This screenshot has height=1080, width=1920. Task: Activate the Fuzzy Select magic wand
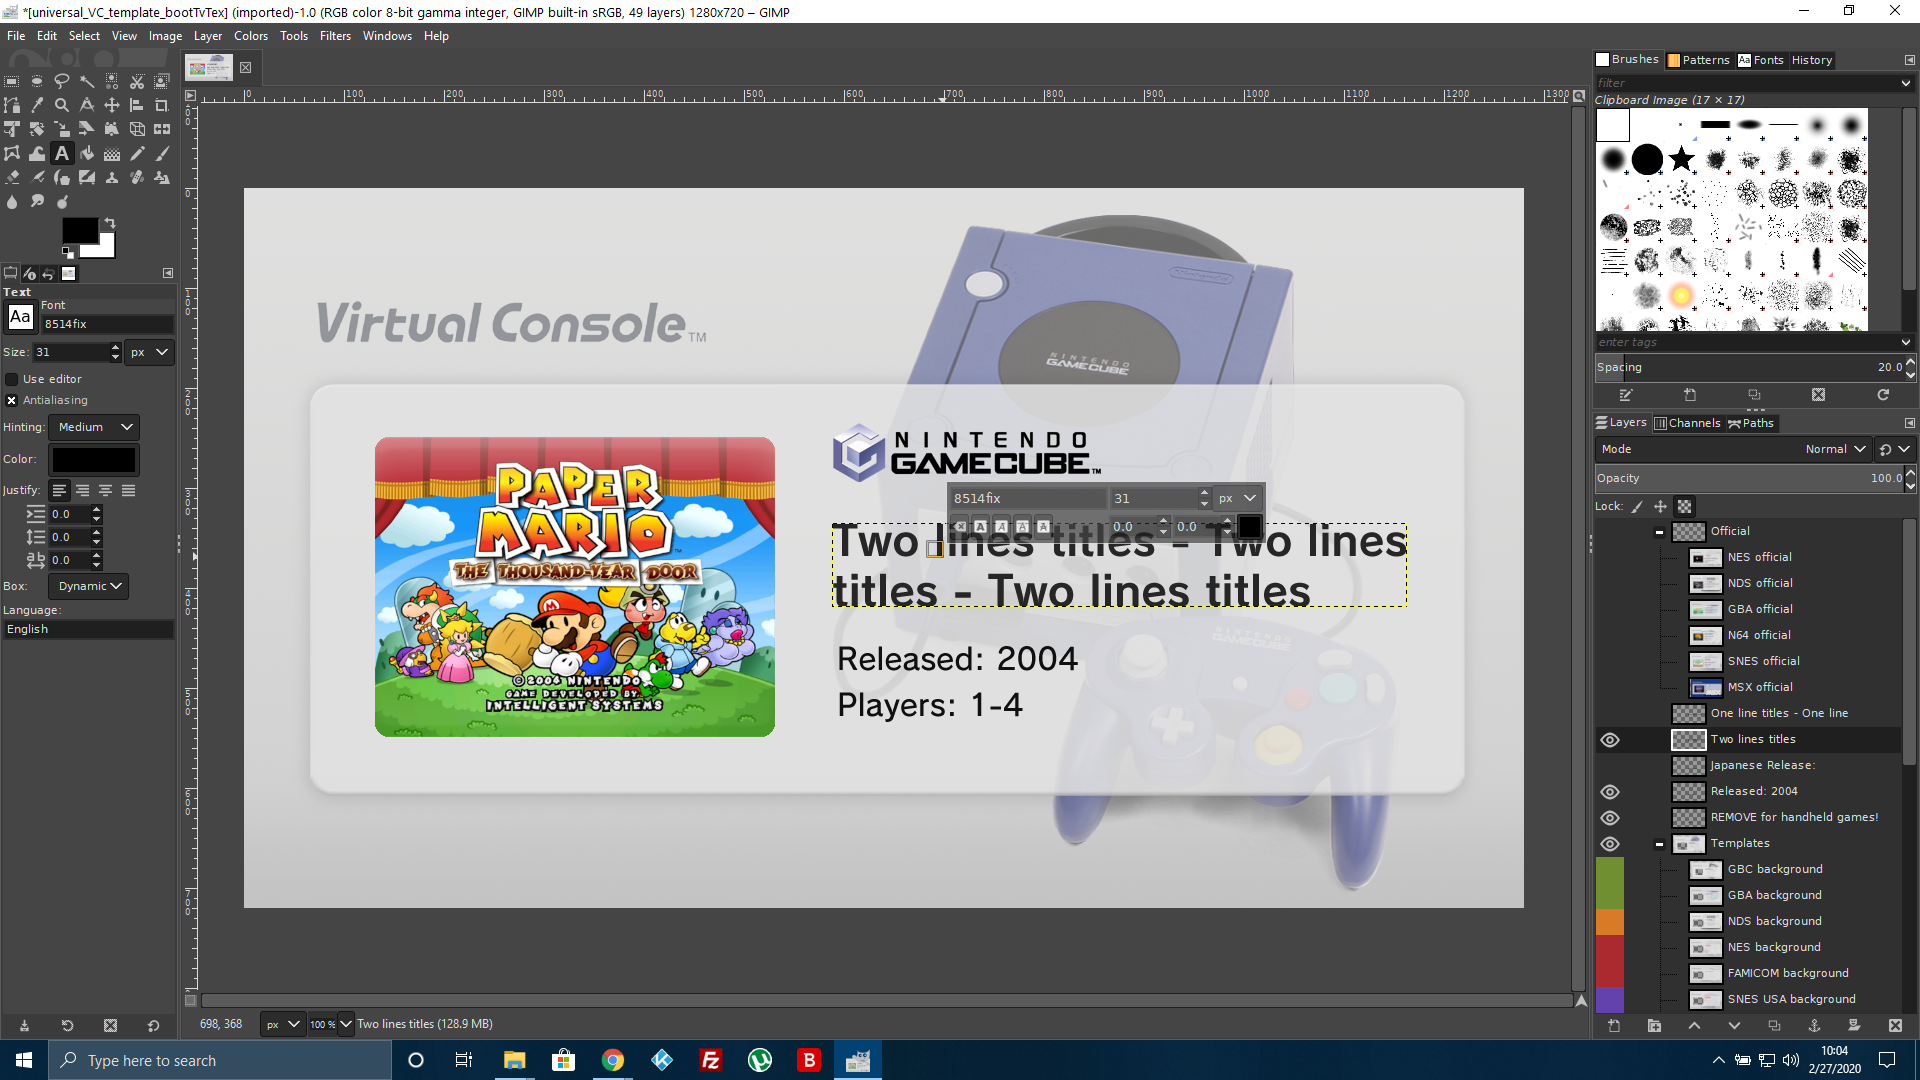(x=87, y=81)
